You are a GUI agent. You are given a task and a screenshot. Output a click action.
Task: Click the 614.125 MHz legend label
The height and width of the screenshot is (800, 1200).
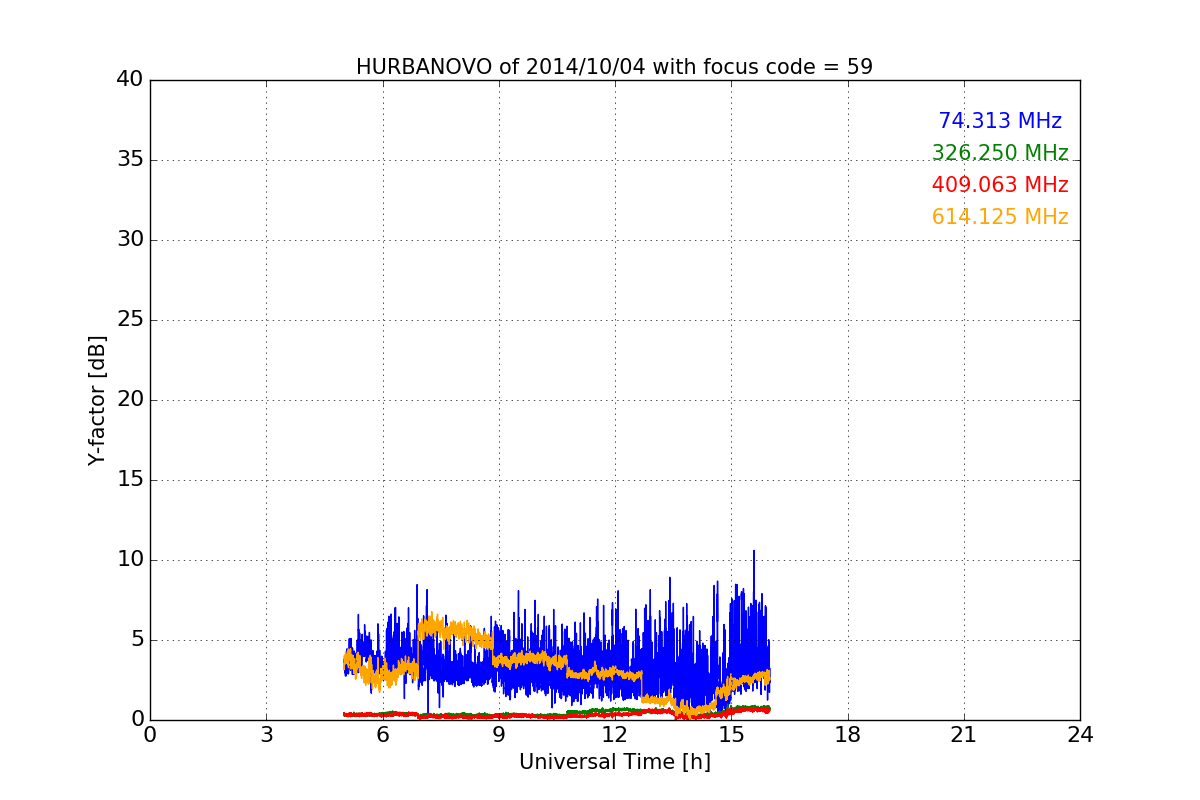pyautogui.click(x=1000, y=217)
